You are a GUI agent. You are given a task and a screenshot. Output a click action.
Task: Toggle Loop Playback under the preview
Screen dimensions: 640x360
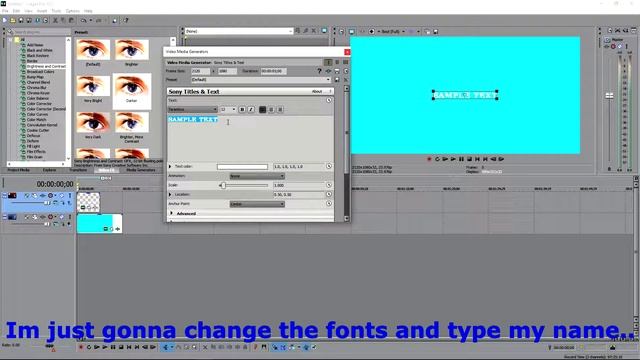(x=437, y=159)
